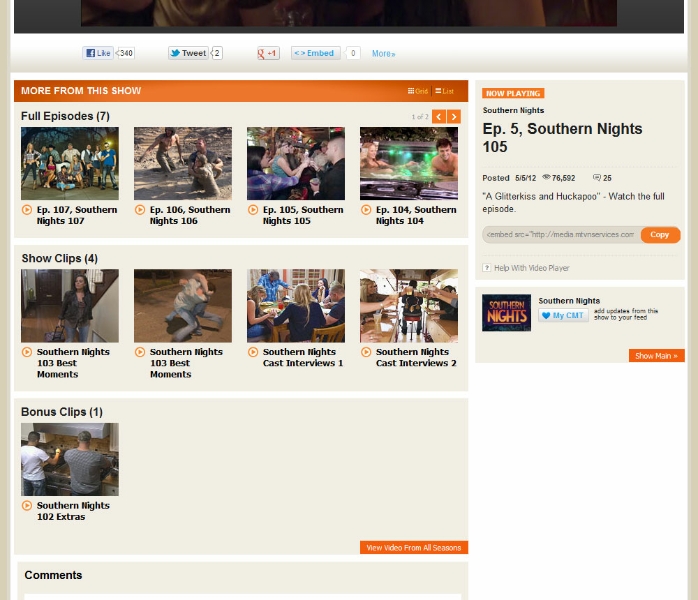
Task: Open Southern Nights Cast Interviews 1 link
Action: 302,357
